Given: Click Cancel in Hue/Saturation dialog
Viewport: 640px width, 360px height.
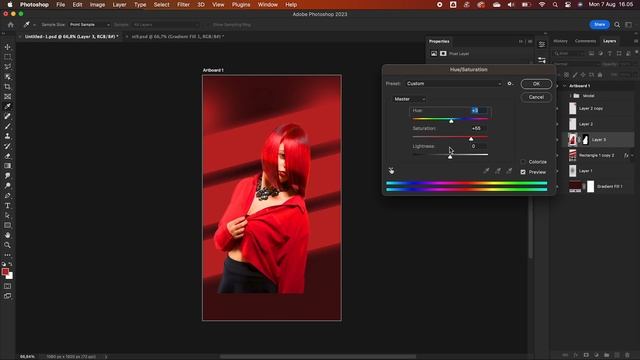Looking at the screenshot, I should click(536, 97).
